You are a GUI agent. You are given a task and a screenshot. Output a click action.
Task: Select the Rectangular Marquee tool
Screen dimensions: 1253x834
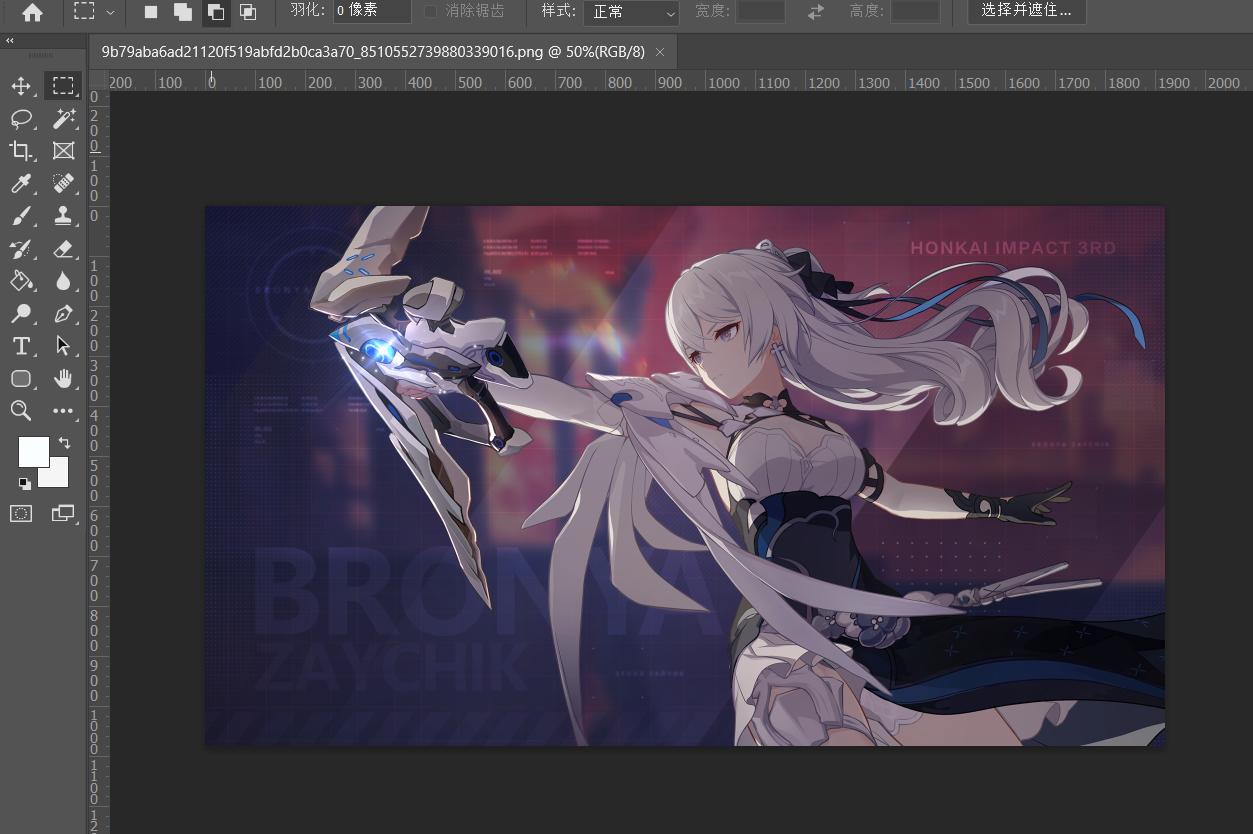point(63,86)
